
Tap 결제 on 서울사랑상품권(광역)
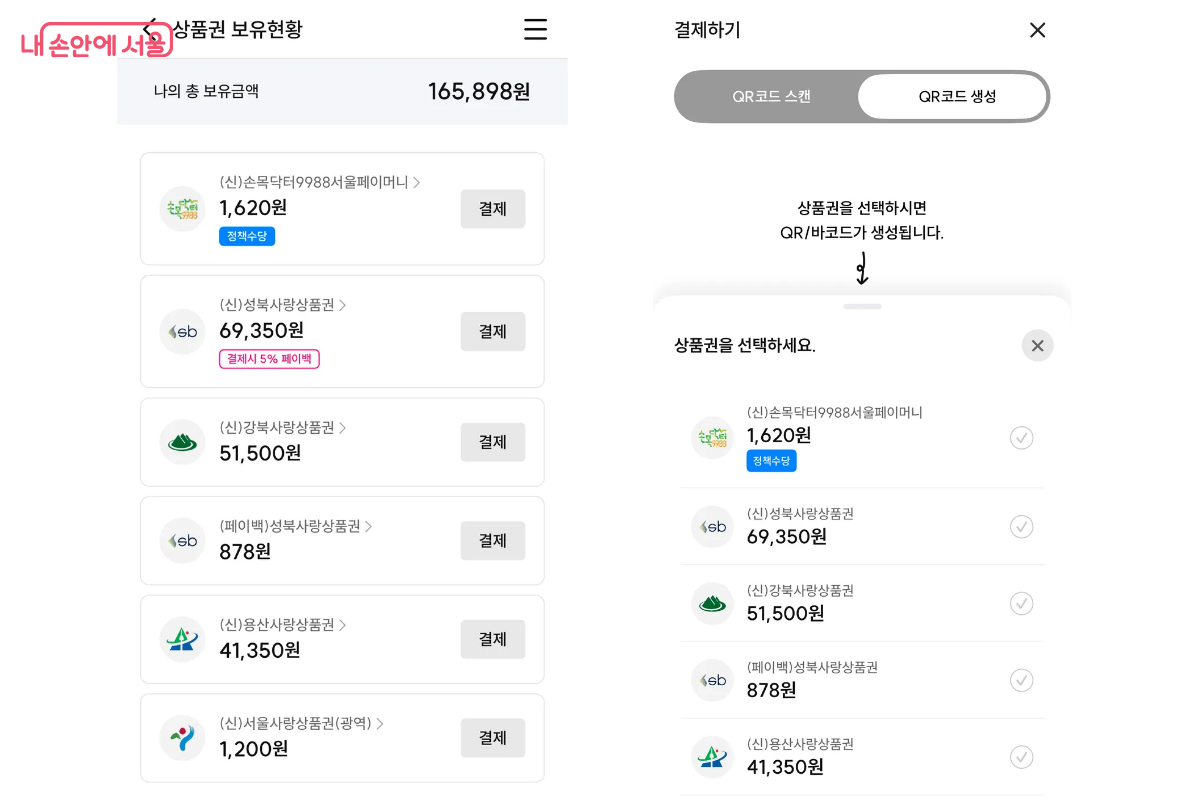pos(492,737)
